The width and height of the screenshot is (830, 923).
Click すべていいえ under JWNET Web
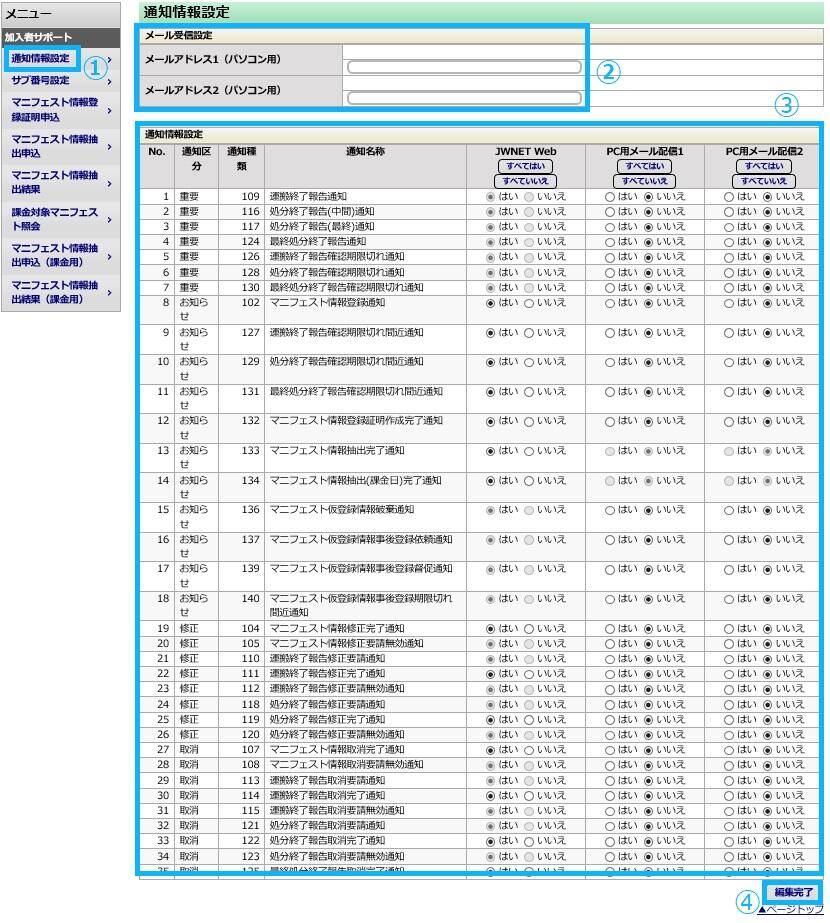[x=526, y=181]
